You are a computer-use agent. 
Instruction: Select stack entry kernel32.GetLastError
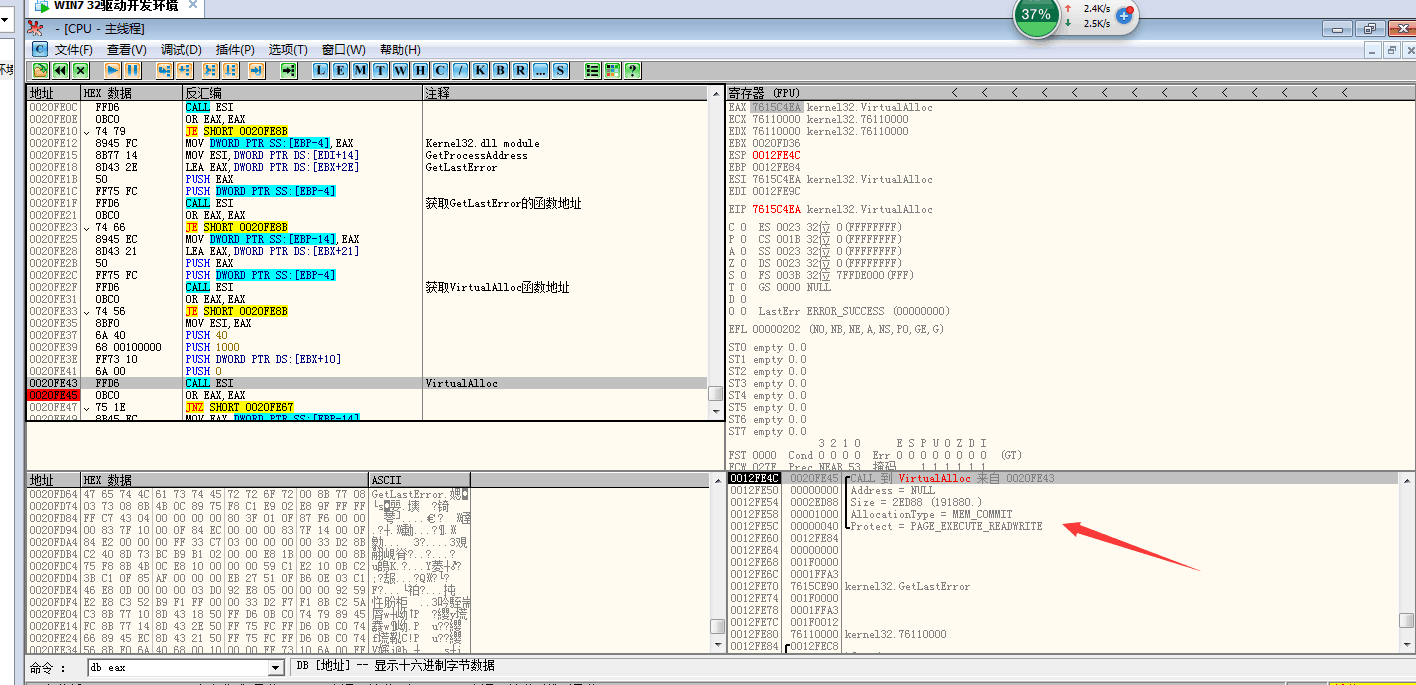pos(907,586)
